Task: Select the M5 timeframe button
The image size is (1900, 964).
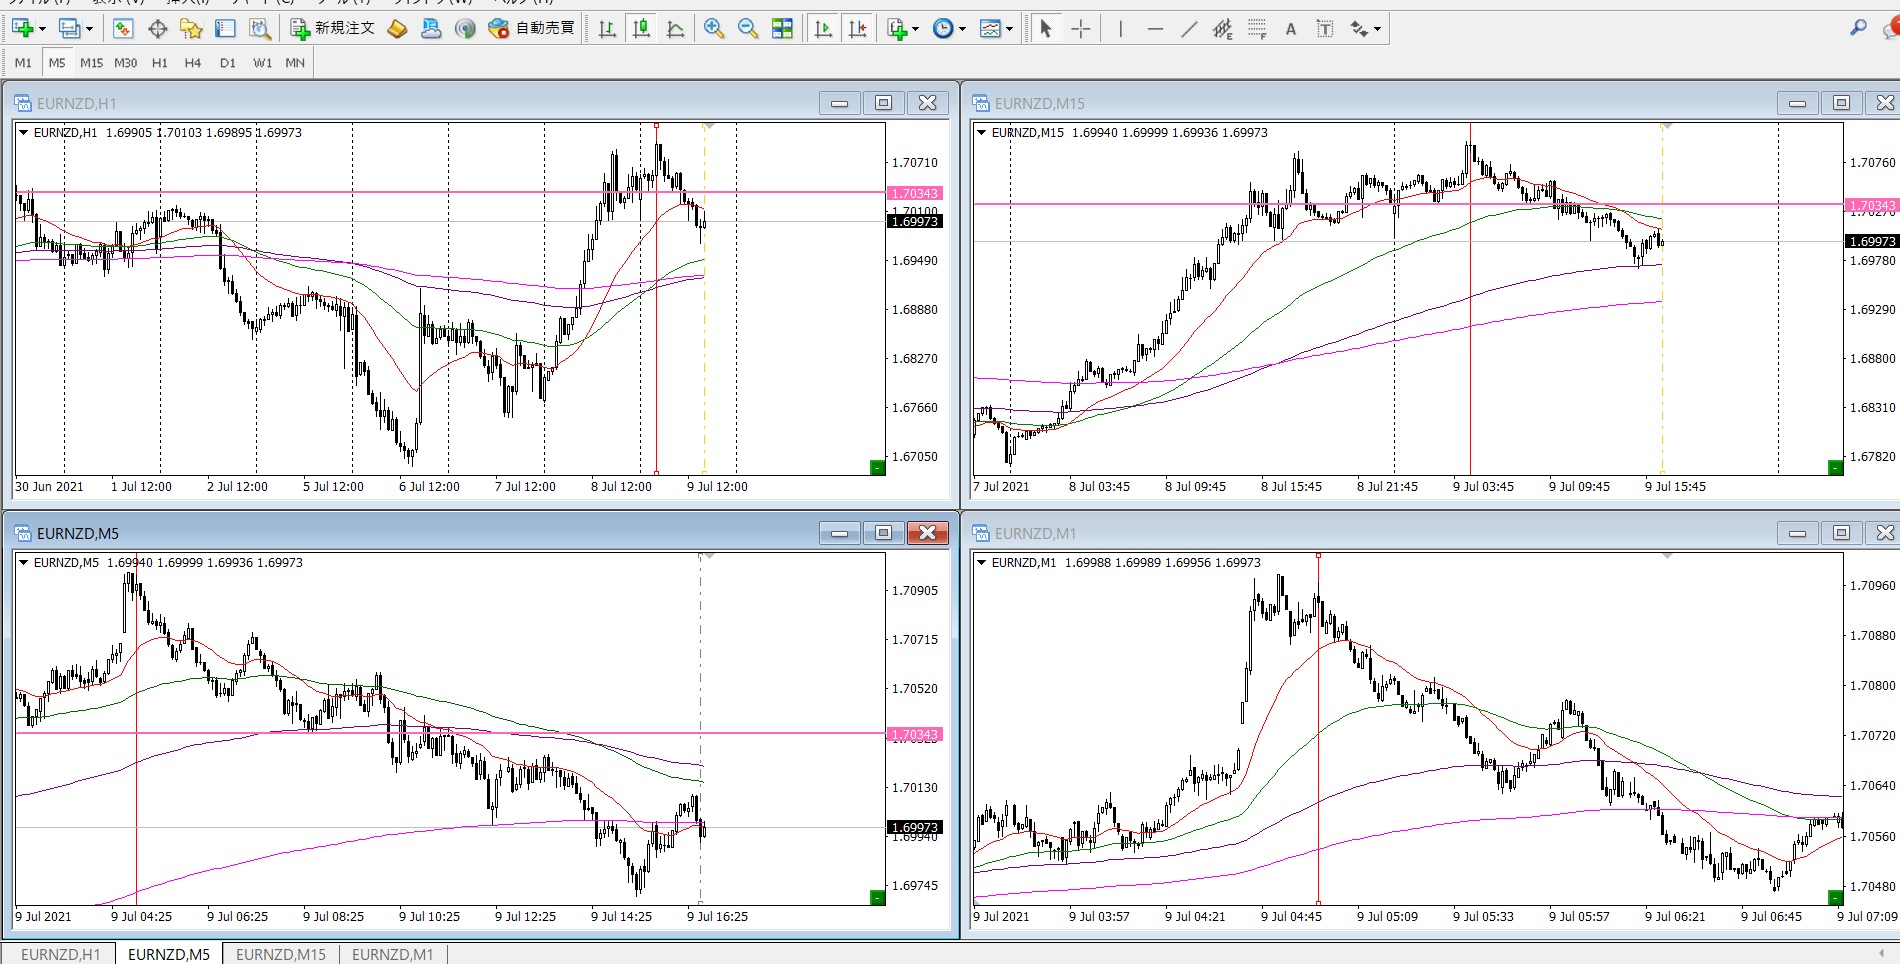Action: pyautogui.click(x=57, y=62)
